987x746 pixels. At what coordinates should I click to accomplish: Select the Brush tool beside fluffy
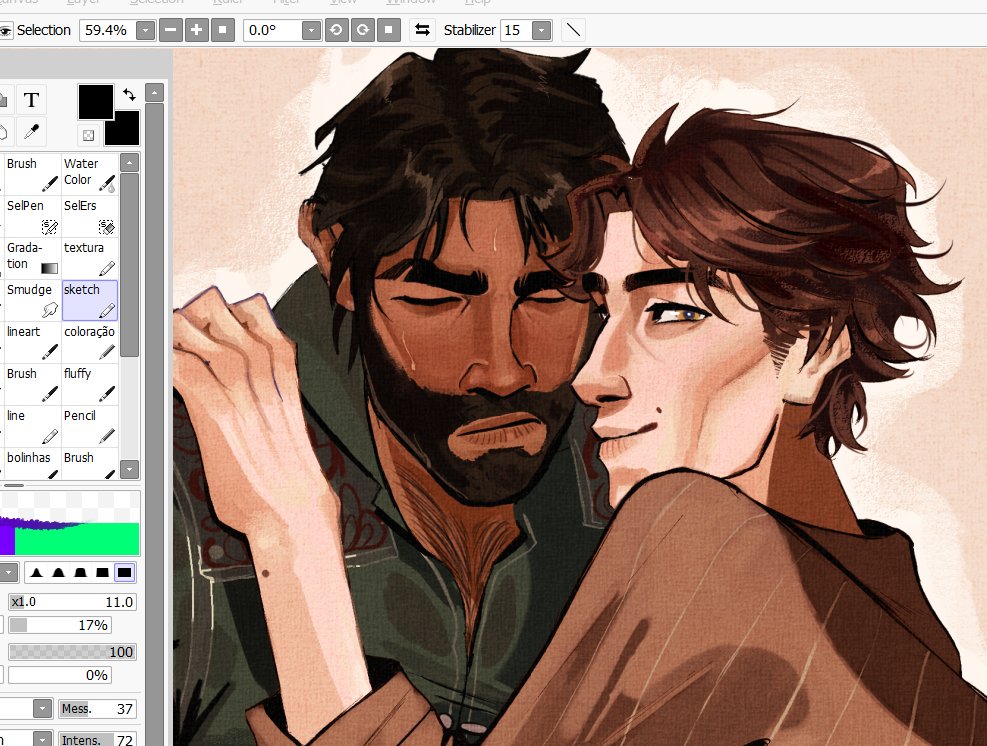click(x=31, y=384)
